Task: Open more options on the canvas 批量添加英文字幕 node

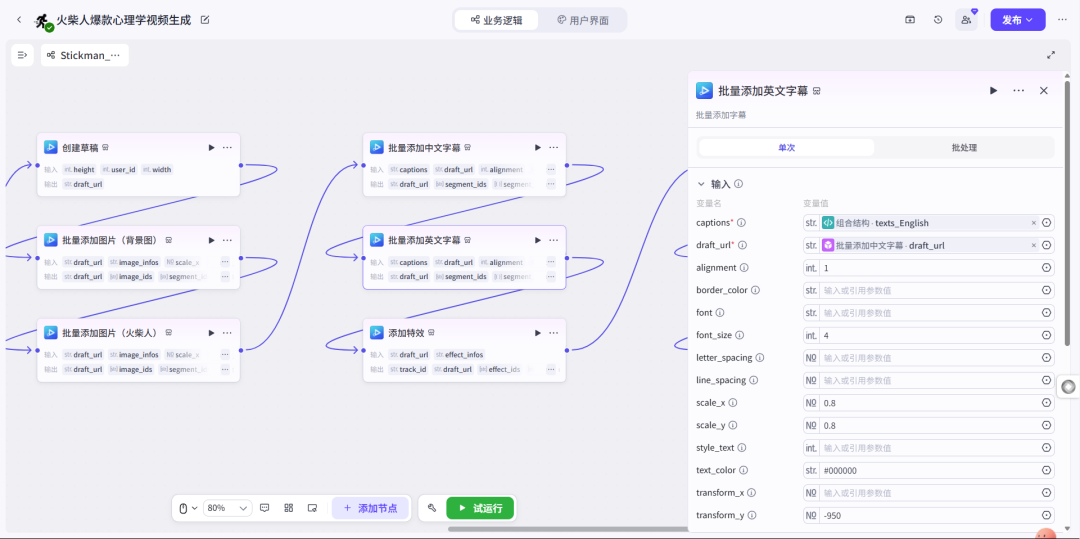Action: point(553,240)
